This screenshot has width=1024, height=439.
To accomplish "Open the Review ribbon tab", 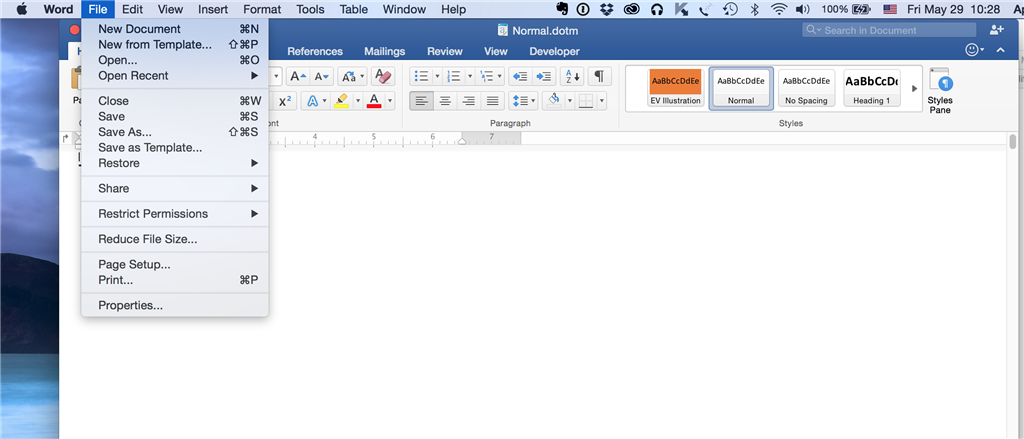I will pos(445,51).
